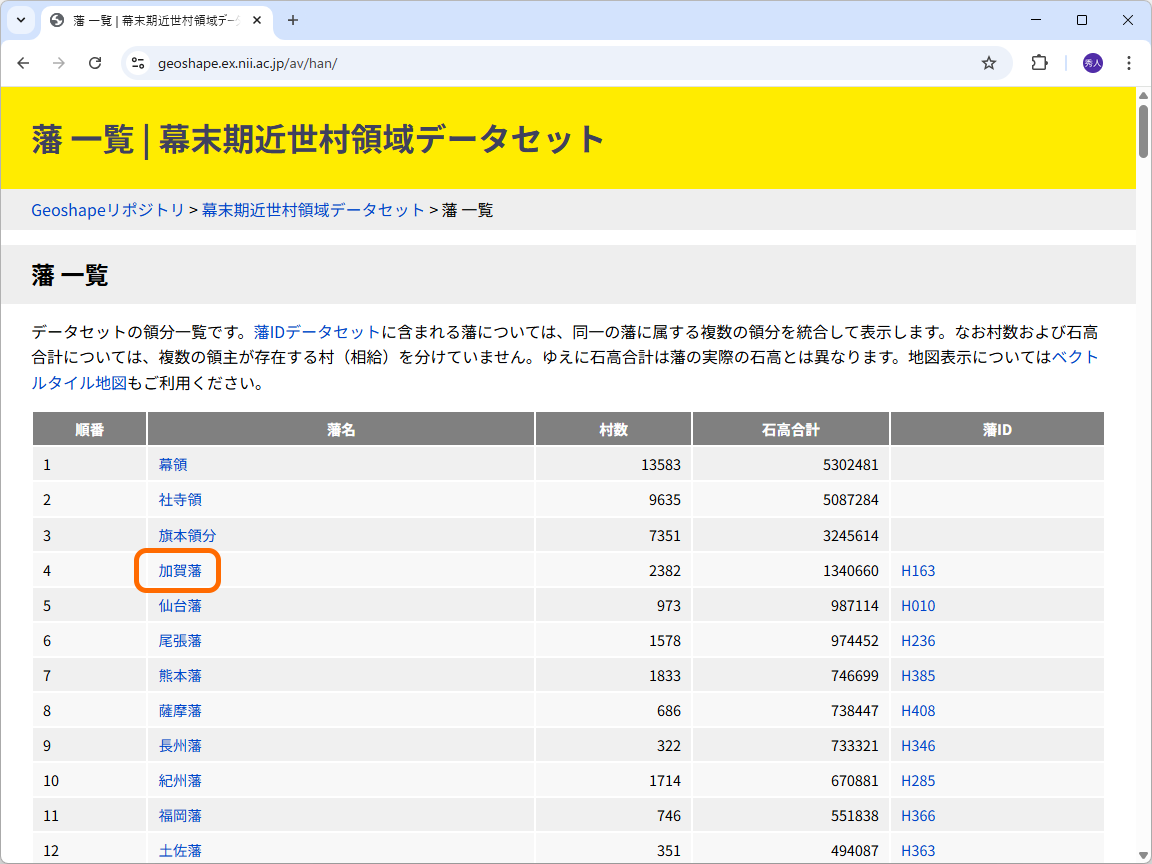Open the 秀人 browser profile avatar
The width and height of the screenshot is (1152, 864).
pyautogui.click(x=1092, y=63)
